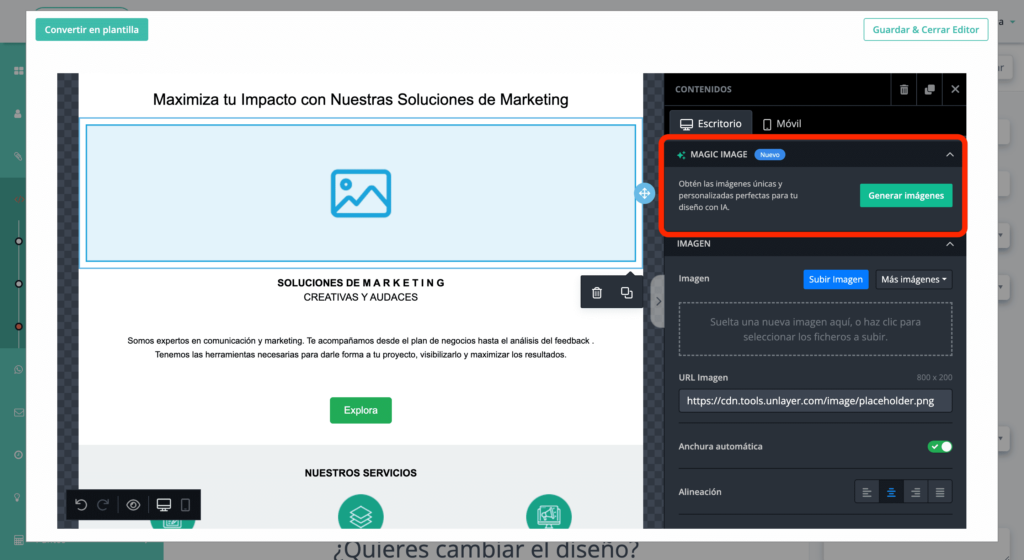Image resolution: width=1024 pixels, height=560 pixels.
Task: Switch to desktop view icon in bottom toolbar
Action: point(164,505)
